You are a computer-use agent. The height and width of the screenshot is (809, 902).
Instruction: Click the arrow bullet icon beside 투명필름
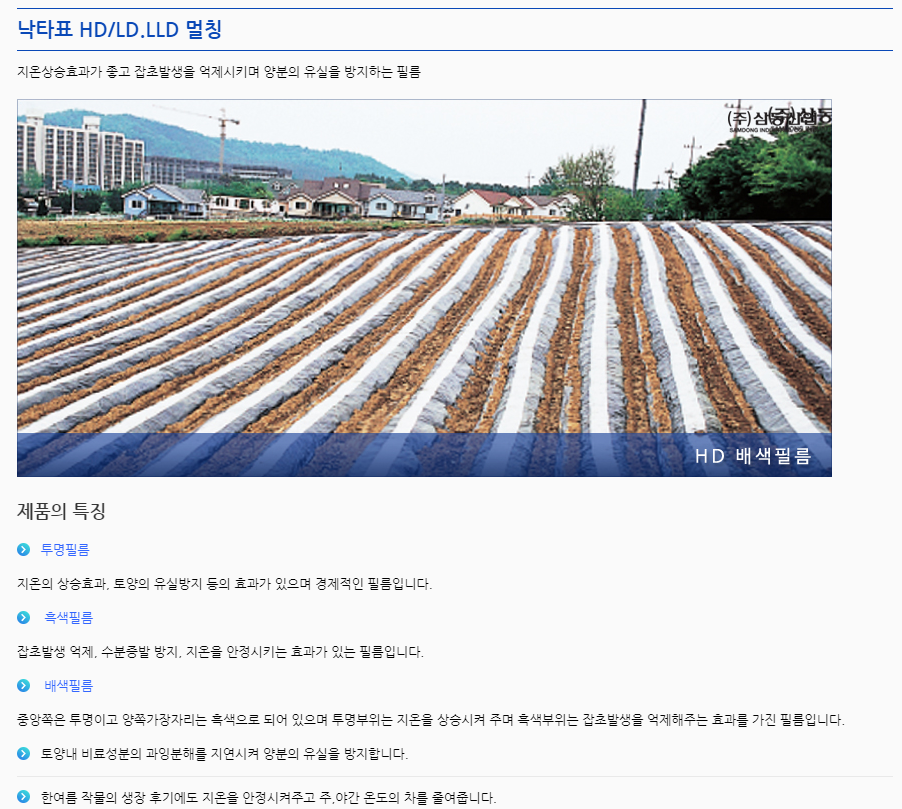pyautogui.click(x=24, y=549)
